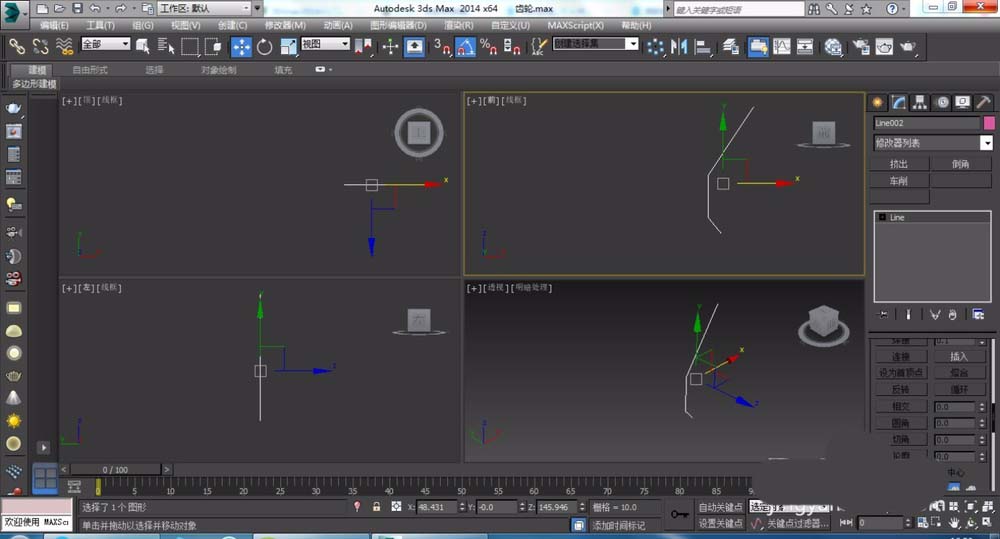The width and height of the screenshot is (1000, 539).
Task: Toggle the Angle Snap button
Action: [x=465, y=46]
